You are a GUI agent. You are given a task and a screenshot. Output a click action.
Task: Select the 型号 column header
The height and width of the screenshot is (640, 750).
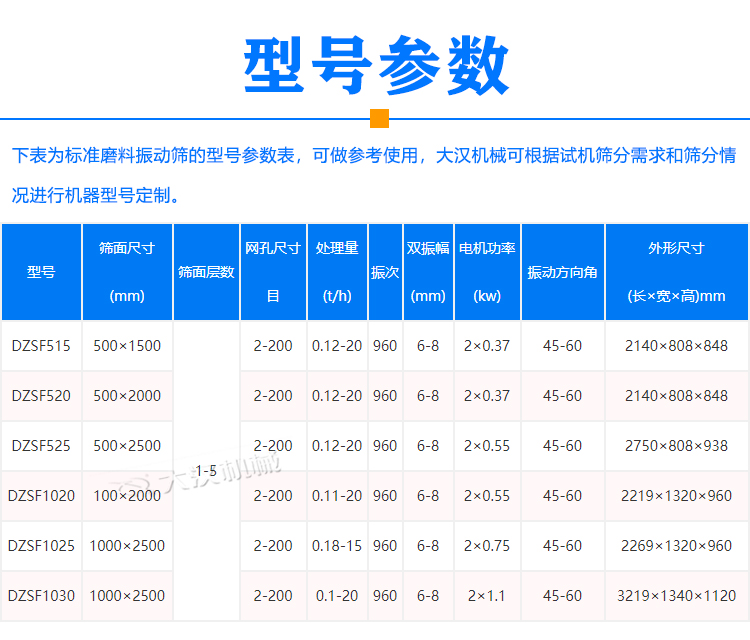click(41, 272)
